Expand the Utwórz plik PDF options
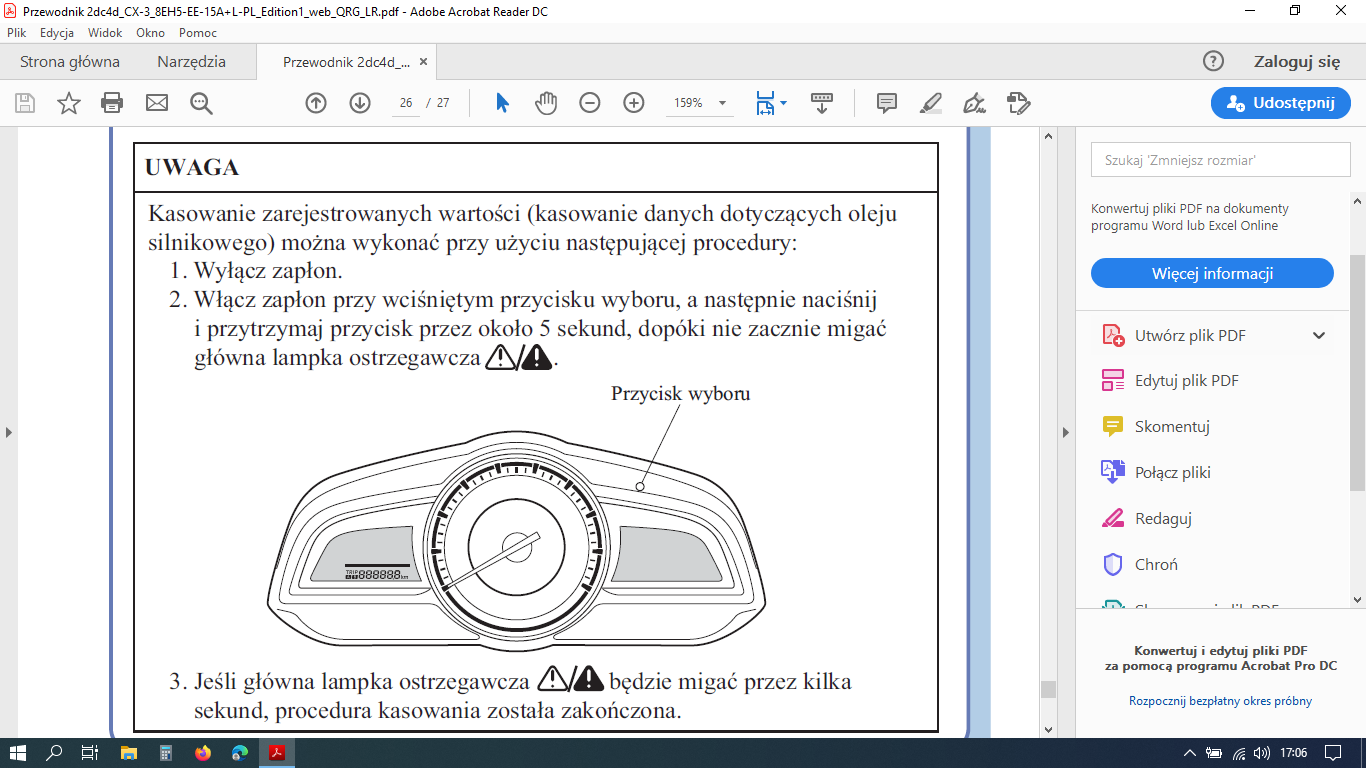 (x=1318, y=336)
